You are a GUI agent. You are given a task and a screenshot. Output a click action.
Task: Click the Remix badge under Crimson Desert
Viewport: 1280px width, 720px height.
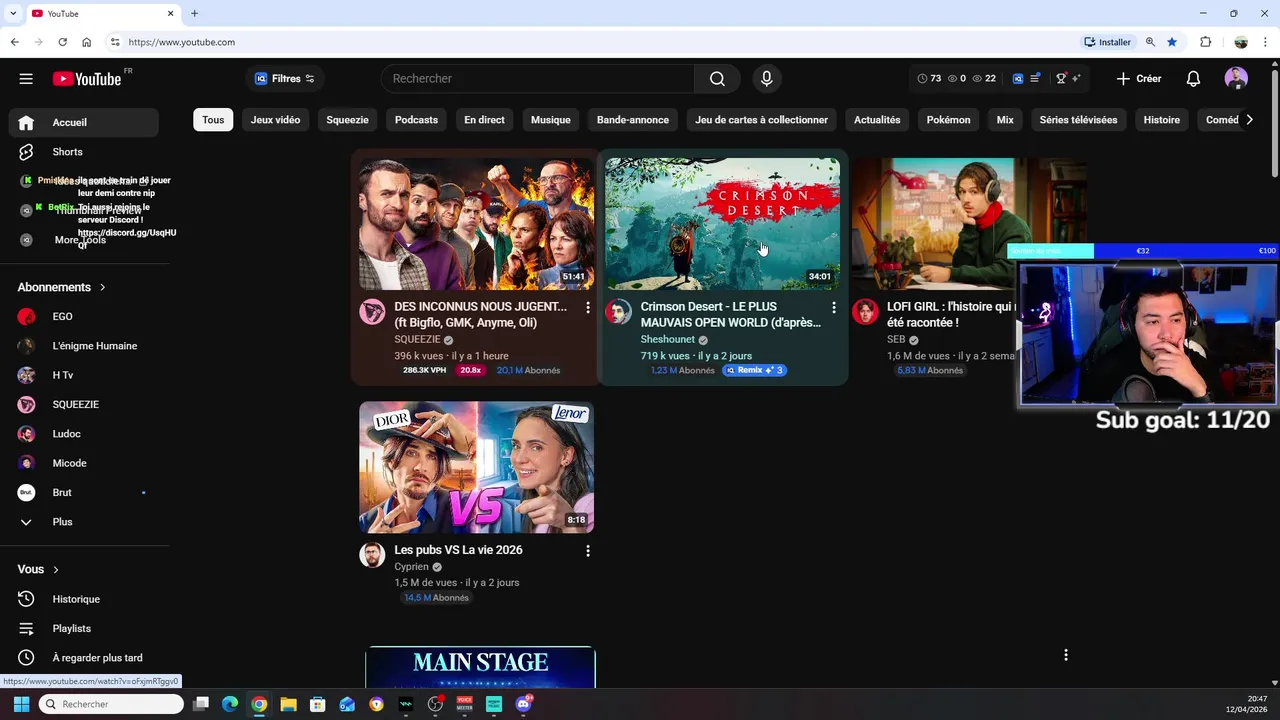tap(754, 370)
